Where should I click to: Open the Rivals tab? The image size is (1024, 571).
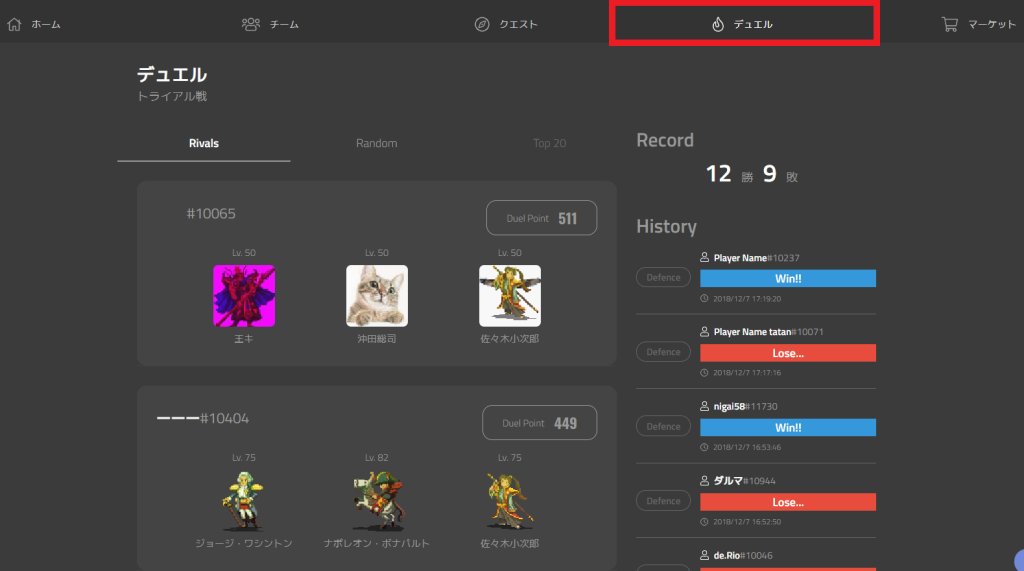click(204, 143)
